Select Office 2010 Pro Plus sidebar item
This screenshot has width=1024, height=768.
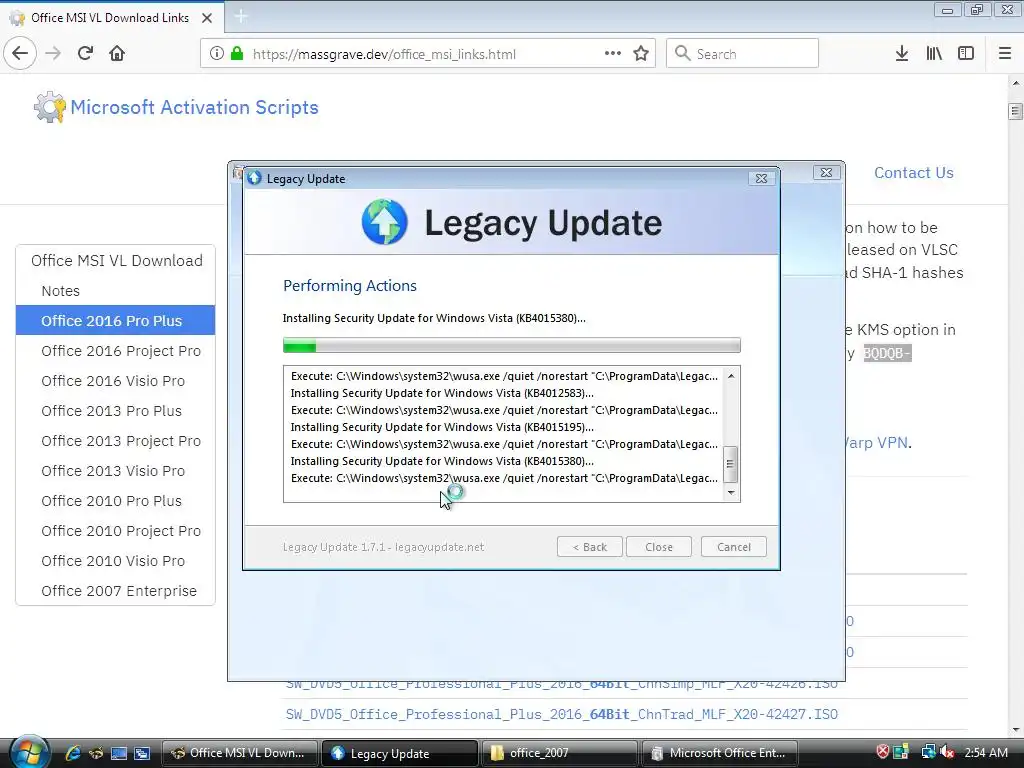click(x=112, y=501)
